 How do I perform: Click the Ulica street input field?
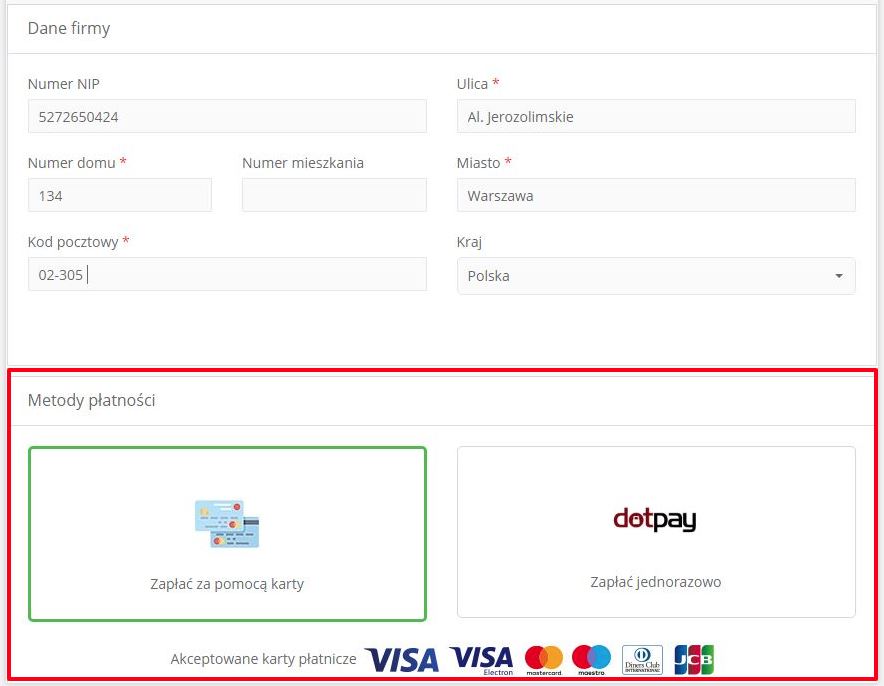[x=656, y=117]
